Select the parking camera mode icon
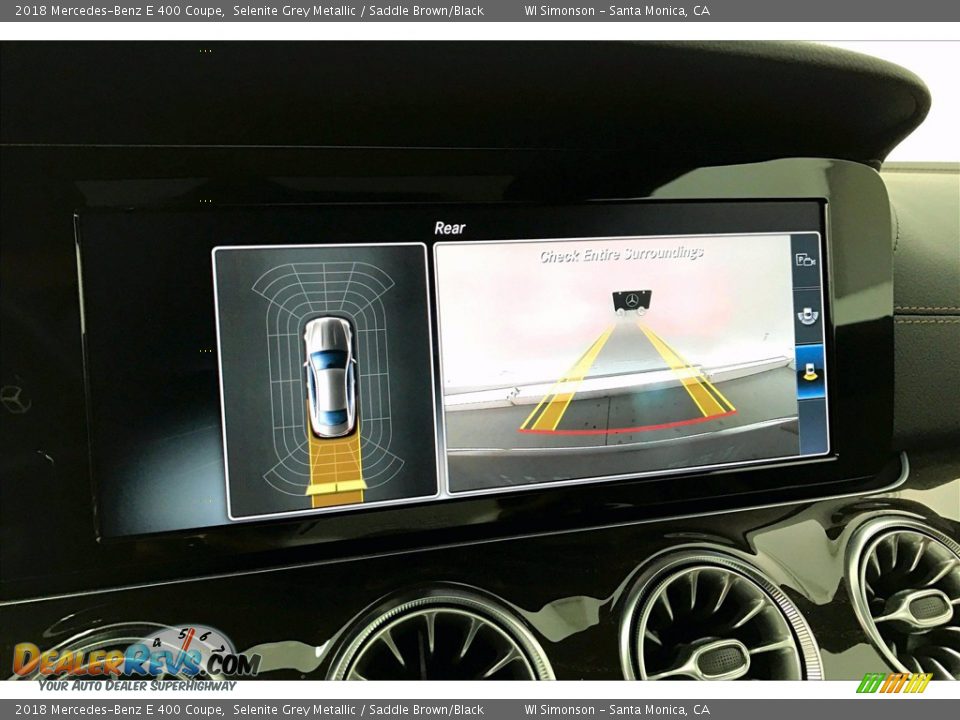Screen dimensions: 960x720 pyautogui.click(x=806, y=260)
